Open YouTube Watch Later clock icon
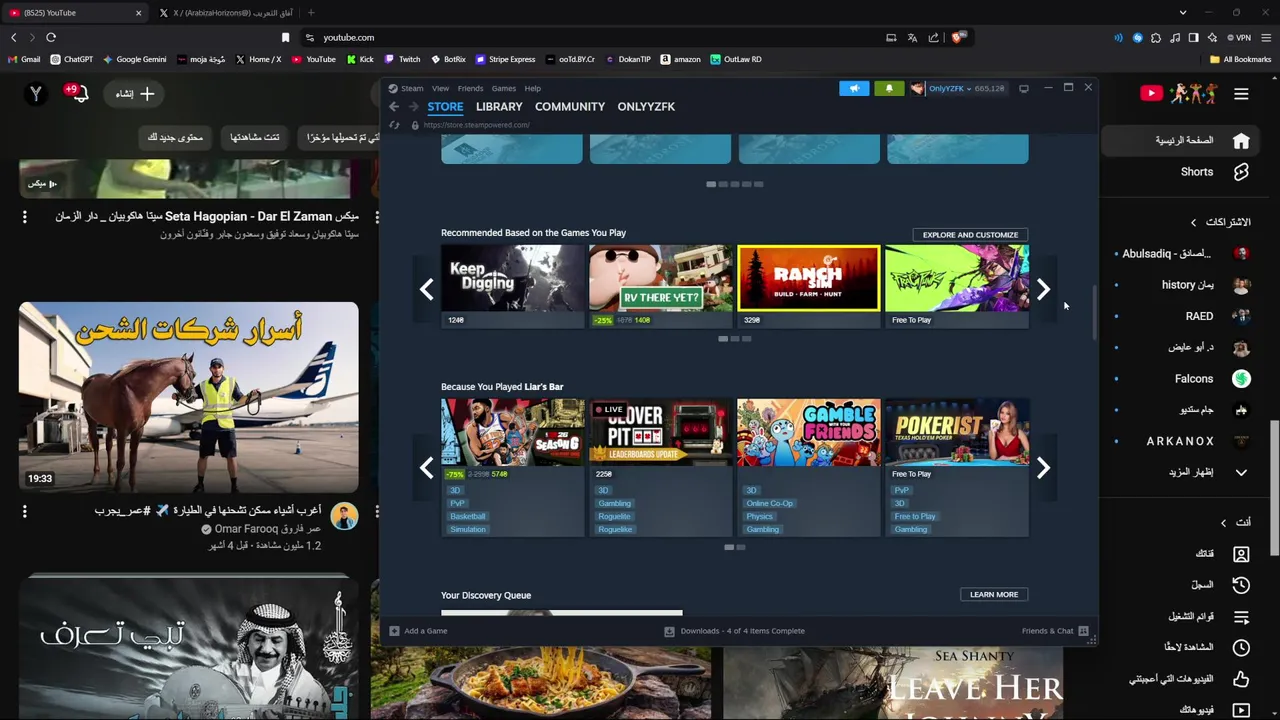The width and height of the screenshot is (1280, 720). pos(1241,648)
